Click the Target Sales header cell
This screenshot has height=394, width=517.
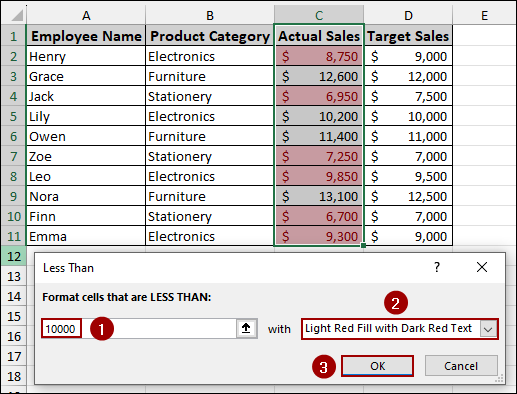[x=408, y=36]
